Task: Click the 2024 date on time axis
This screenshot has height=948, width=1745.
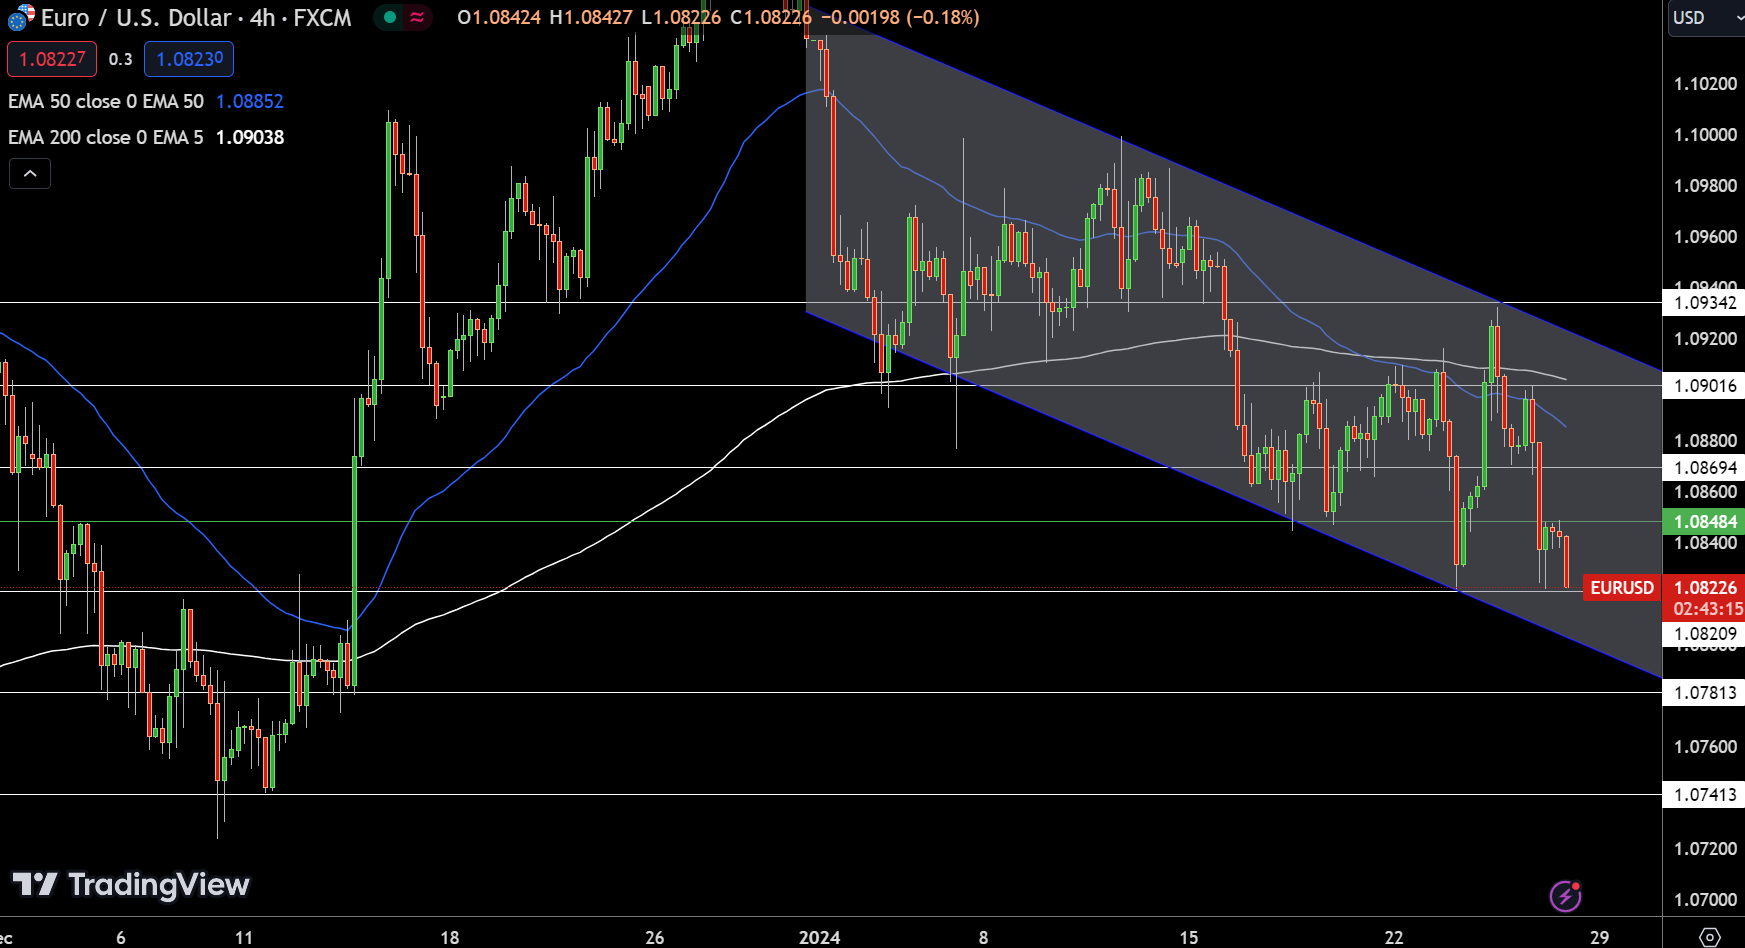Action: pos(819,937)
